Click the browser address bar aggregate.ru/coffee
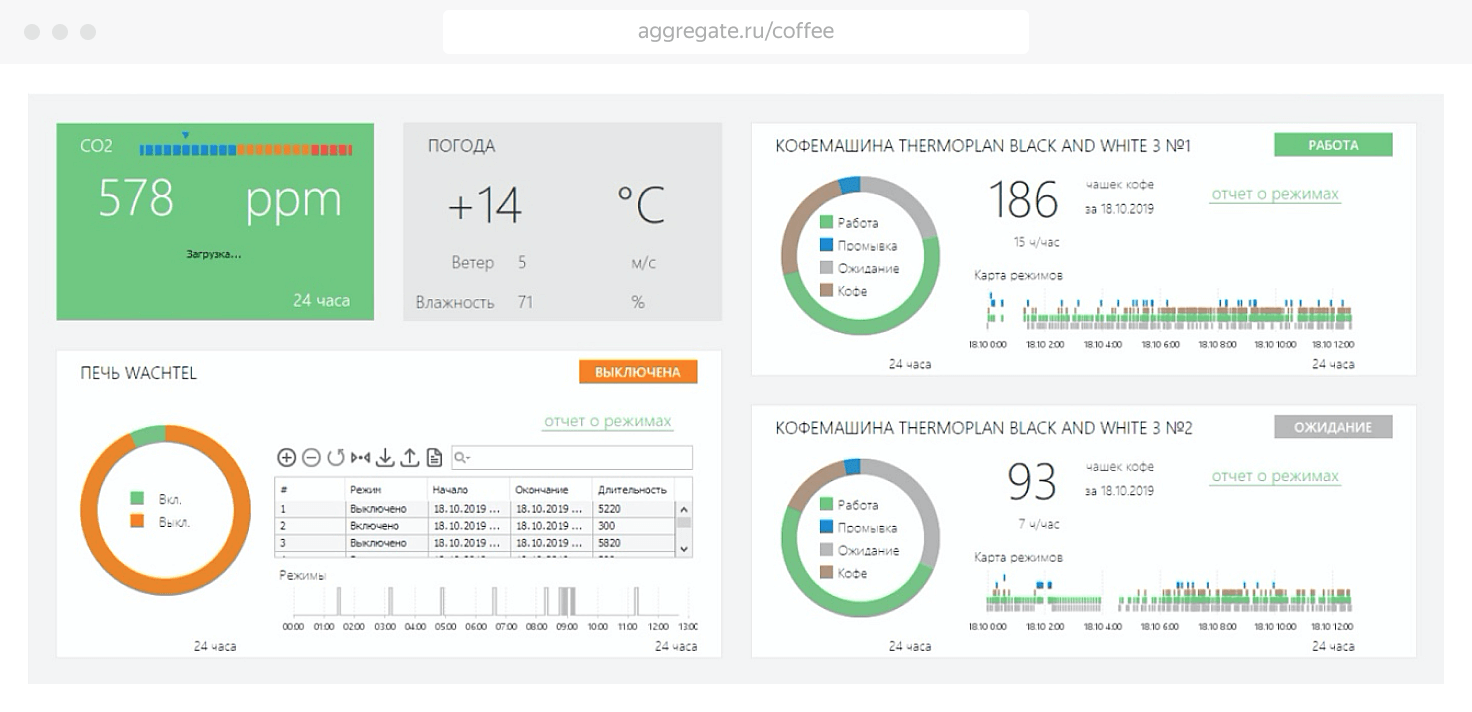 (x=735, y=31)
